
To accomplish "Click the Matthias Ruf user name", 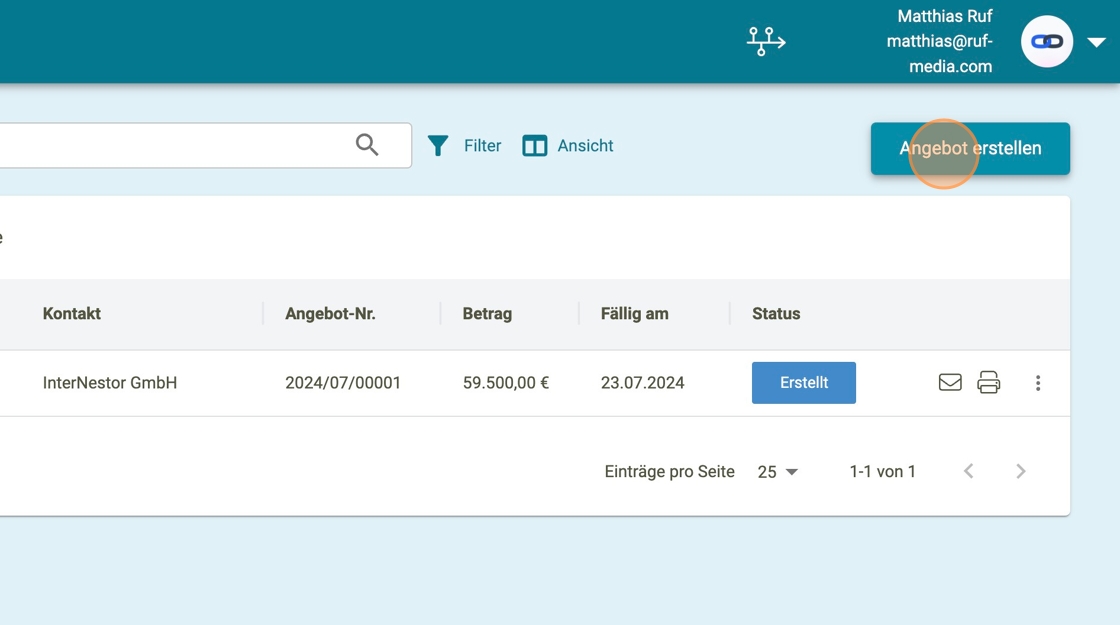I will pyautogui.click(x=944, y=16).
